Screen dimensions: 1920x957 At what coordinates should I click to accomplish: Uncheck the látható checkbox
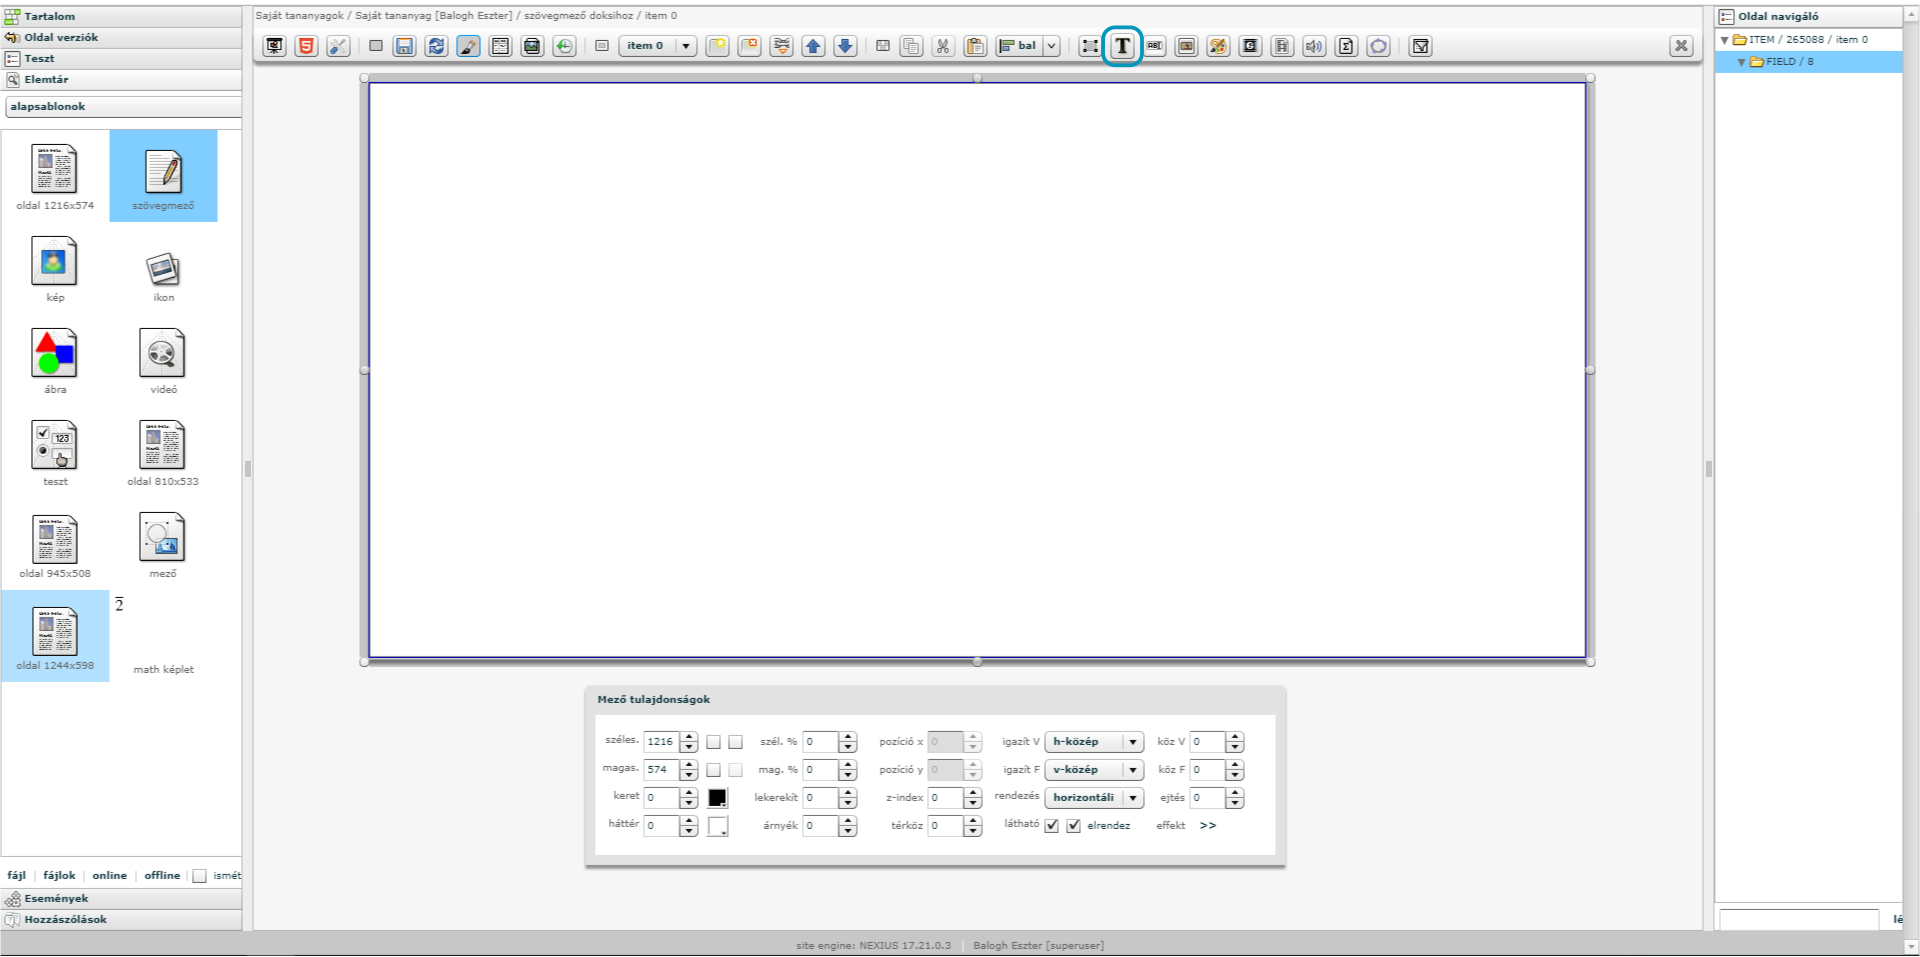(x=1051, y=826)
